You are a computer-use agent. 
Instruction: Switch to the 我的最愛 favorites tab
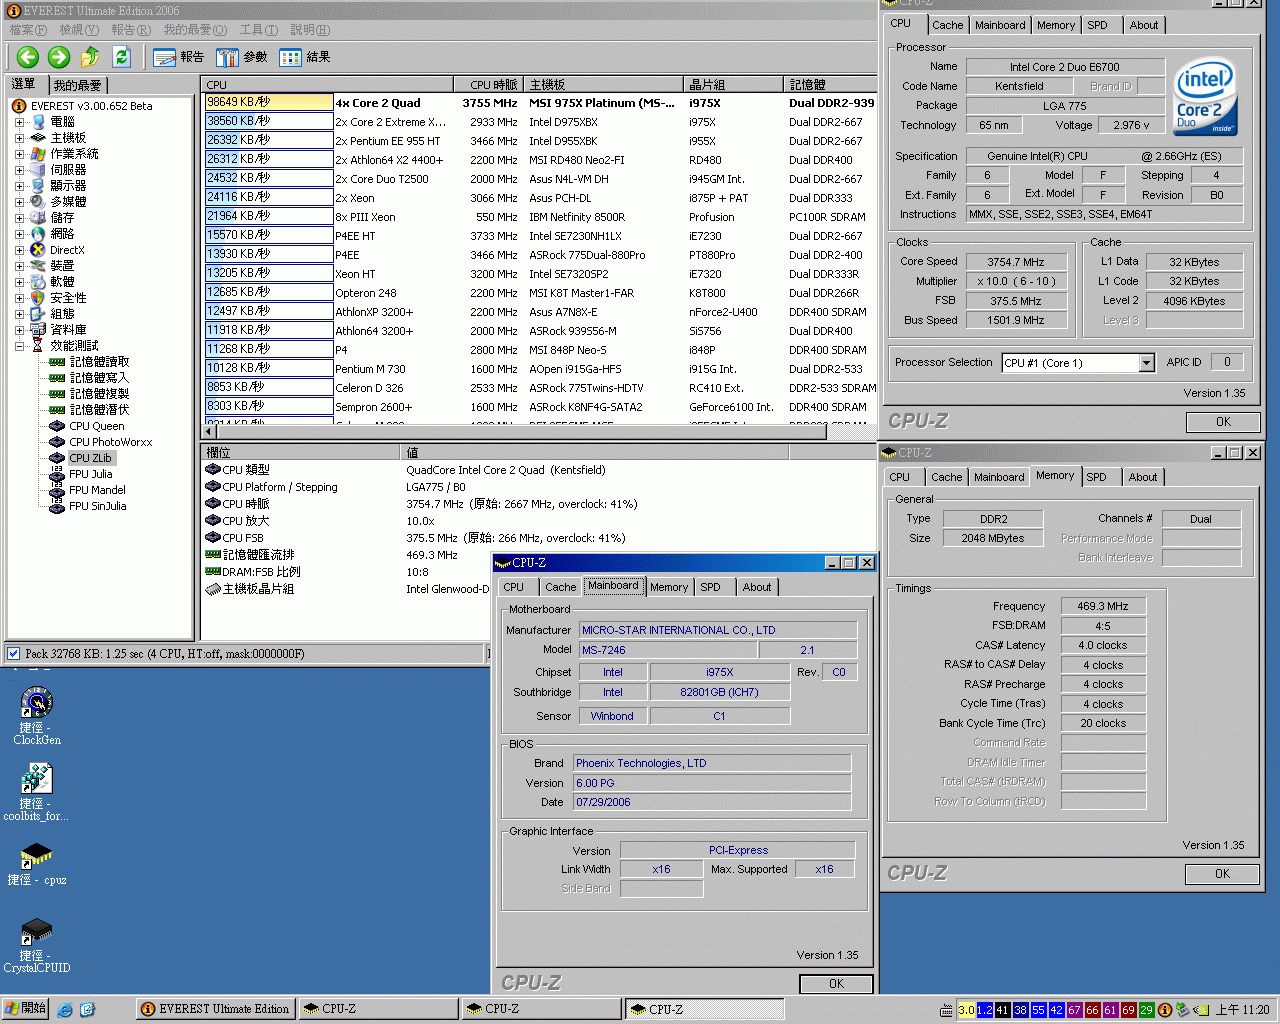(x=77, y=85)
